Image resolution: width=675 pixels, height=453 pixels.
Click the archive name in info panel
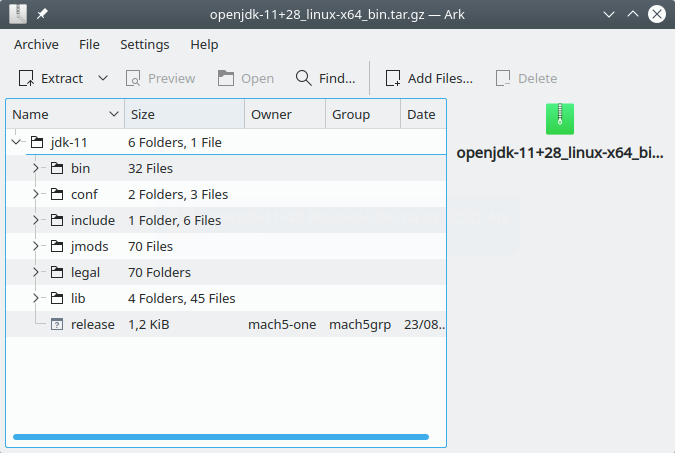560,153
